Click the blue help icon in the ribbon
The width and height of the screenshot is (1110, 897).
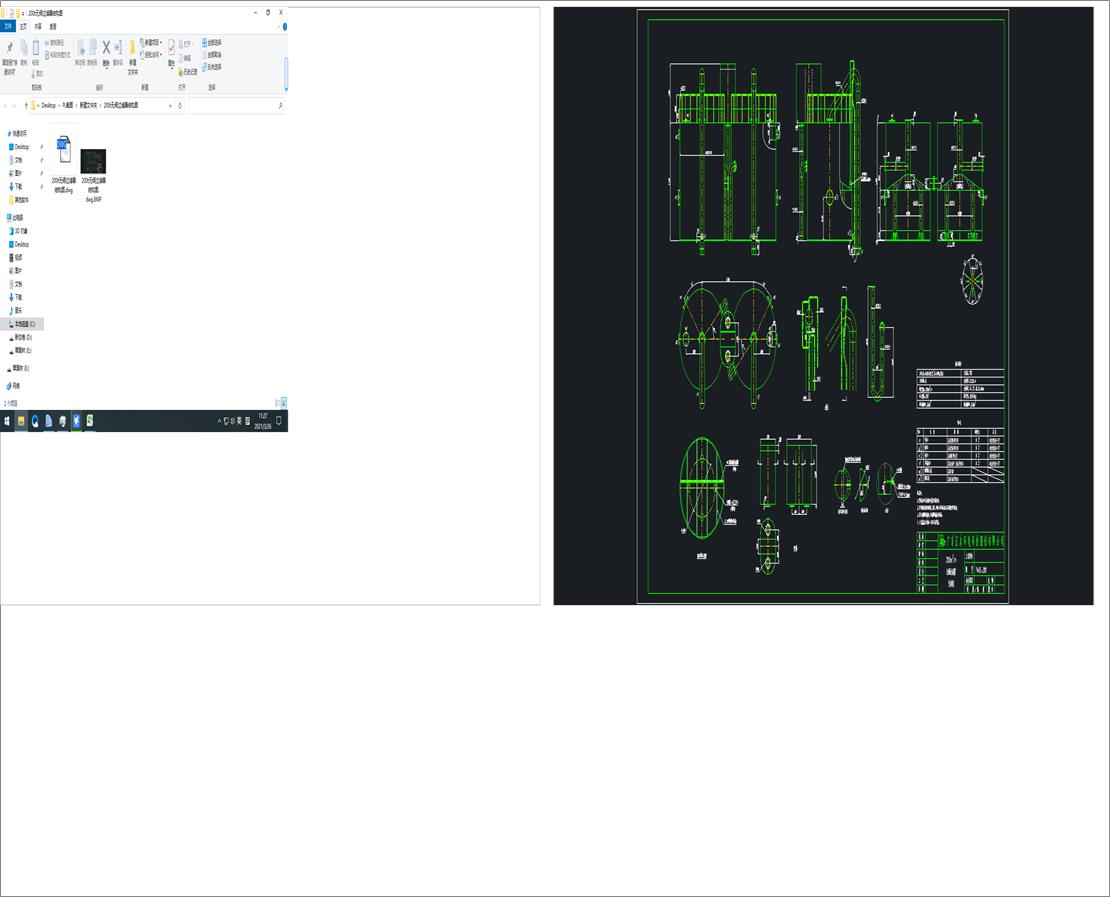click(x=285, y=26)
